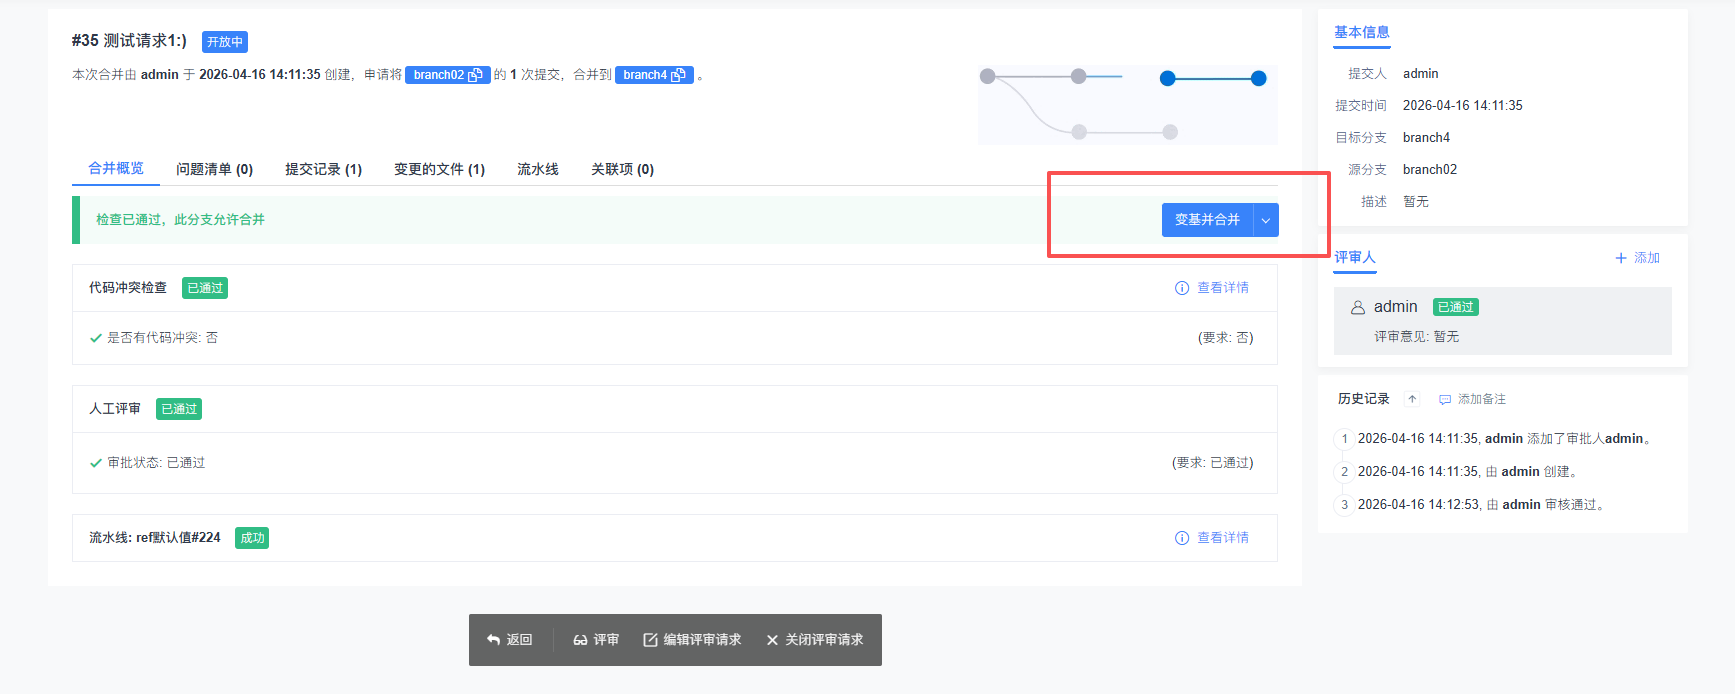Select the 评审人 section heading
The width and height of the screenshot is (1735, 694).
point(1355,257)
